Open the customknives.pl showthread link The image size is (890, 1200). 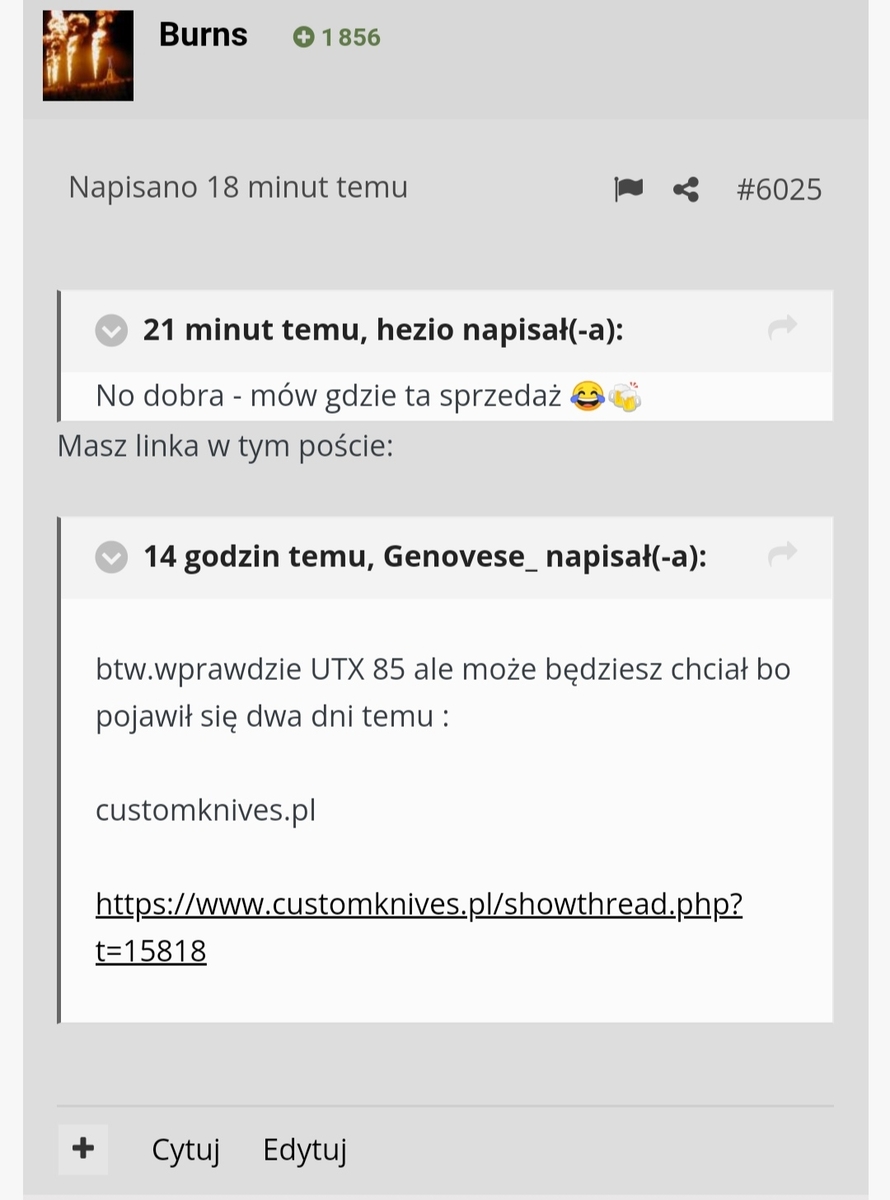pos(418,905)
